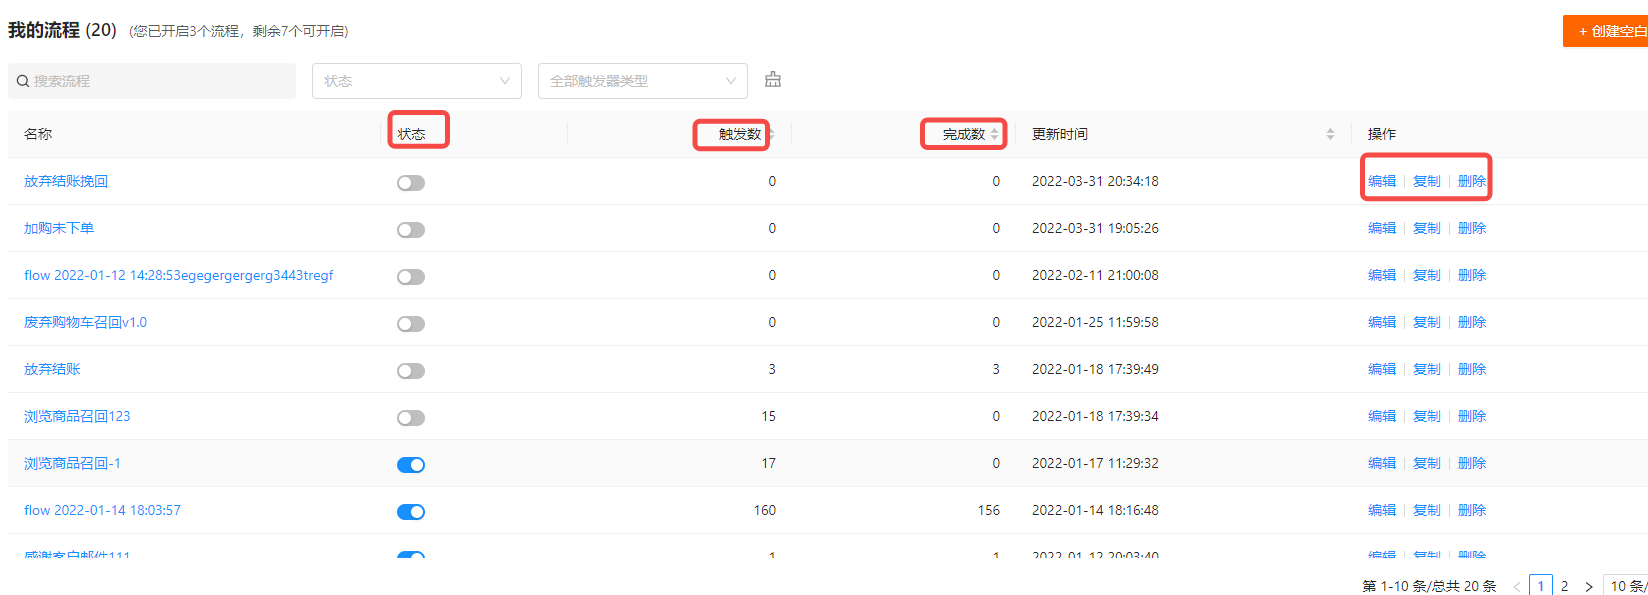Delete the flow 2022-01-12 14:28:53 row

coord(1472,275)
